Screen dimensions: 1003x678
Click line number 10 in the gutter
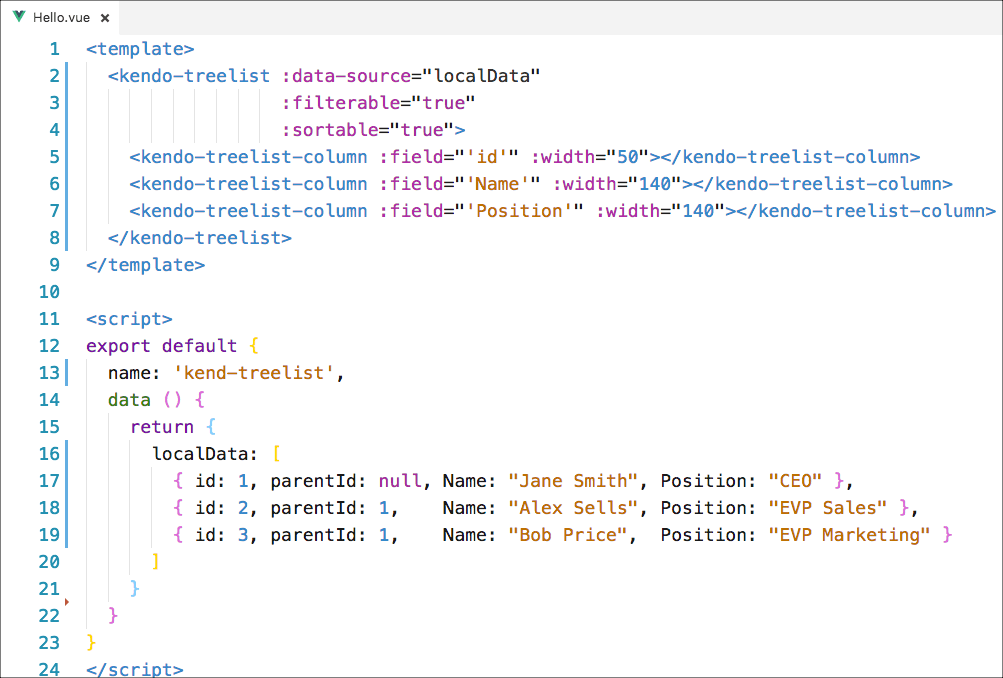click(x=49, y=292)
